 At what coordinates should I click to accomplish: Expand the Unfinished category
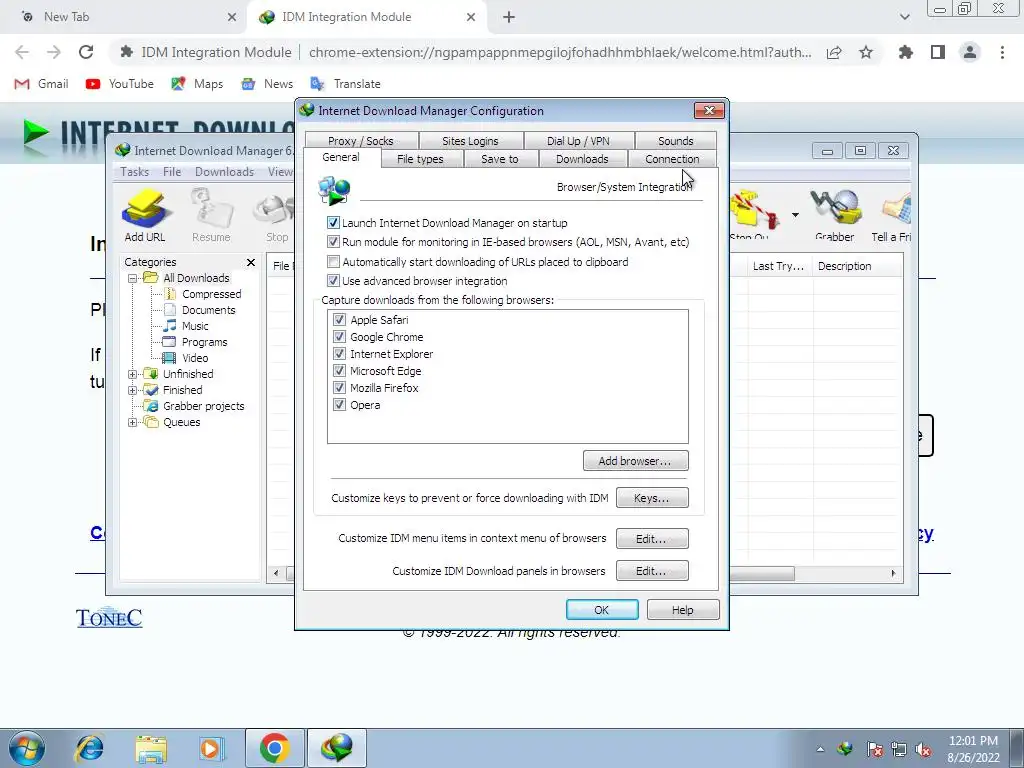[132, 374]
